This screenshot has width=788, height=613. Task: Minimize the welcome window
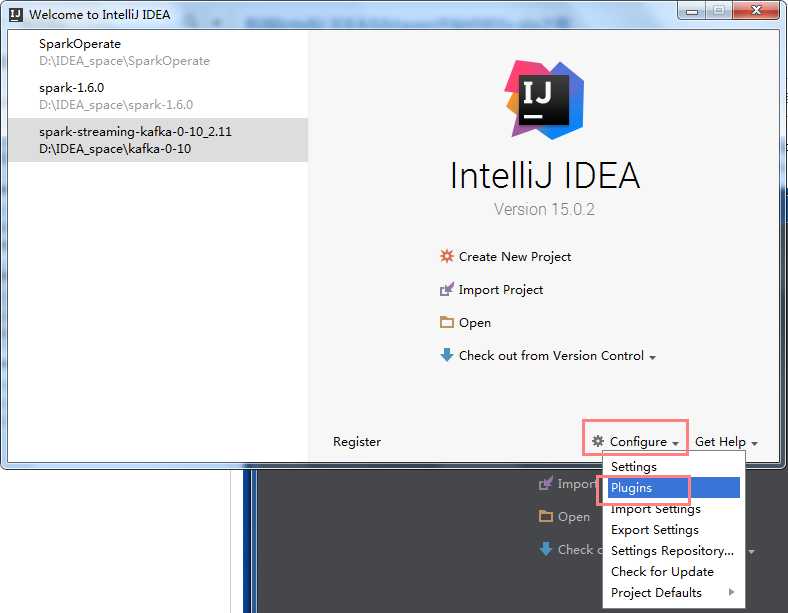[x=692, y=11]
